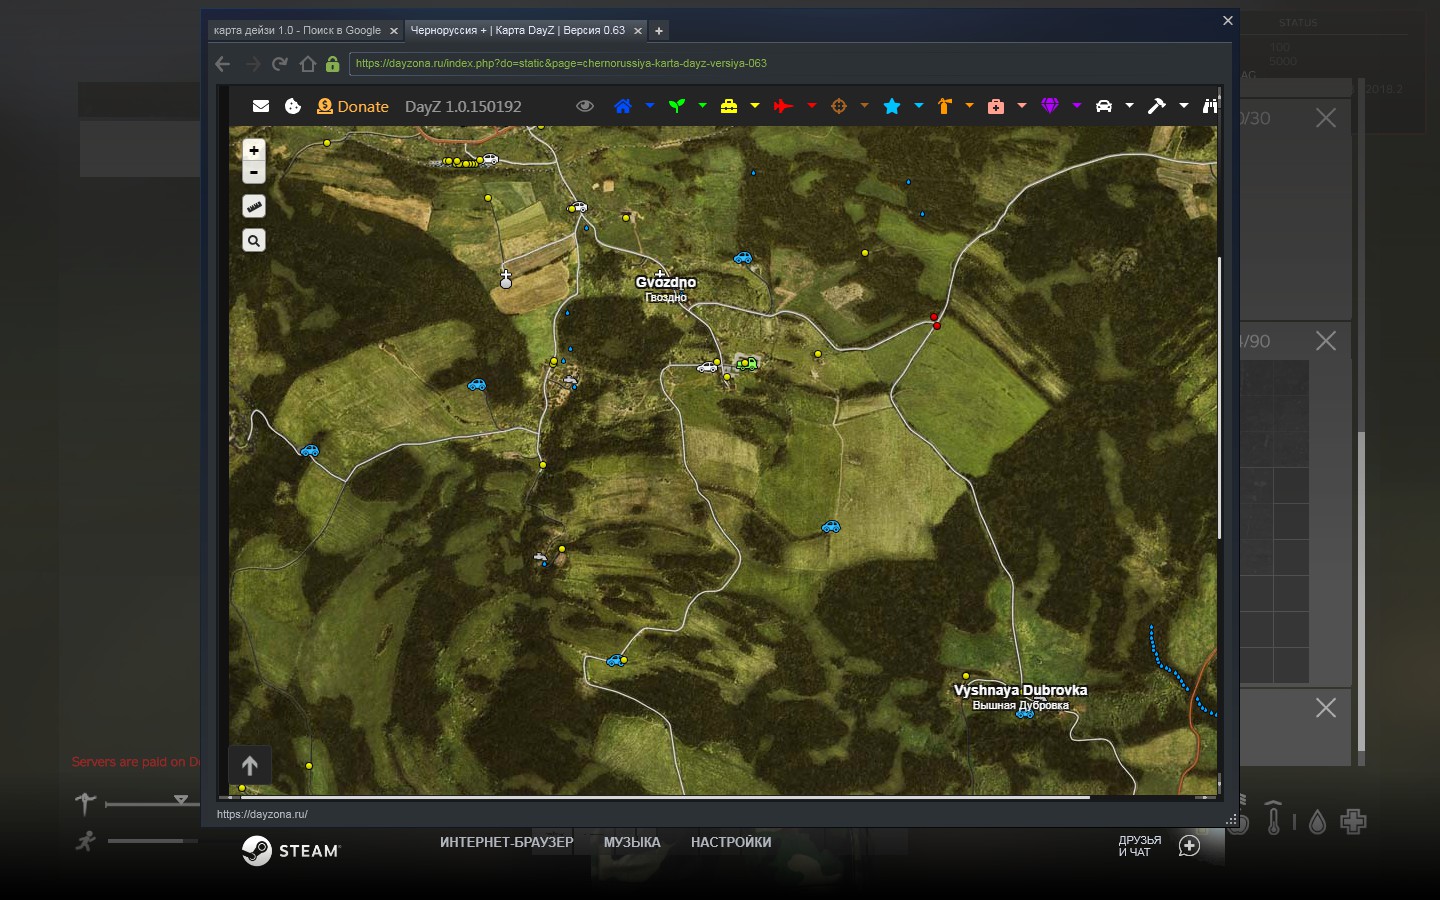
Task: Zoom in the map with plus button
Action: tap(254, 150)
